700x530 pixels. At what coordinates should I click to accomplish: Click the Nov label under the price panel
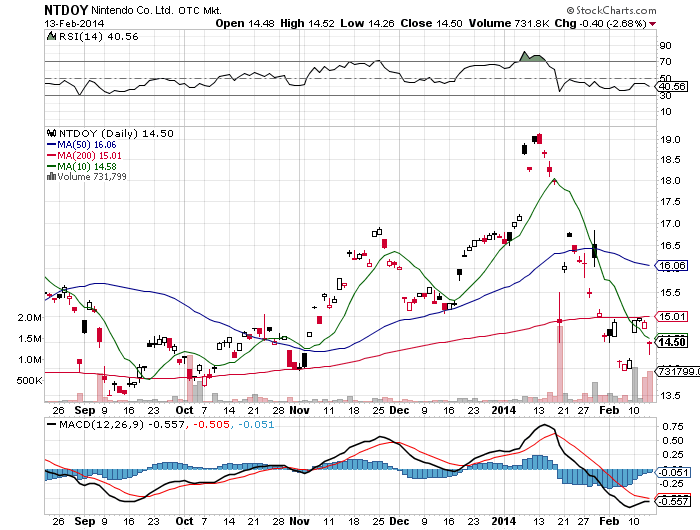pyautogui.click(x=299, y=410)
